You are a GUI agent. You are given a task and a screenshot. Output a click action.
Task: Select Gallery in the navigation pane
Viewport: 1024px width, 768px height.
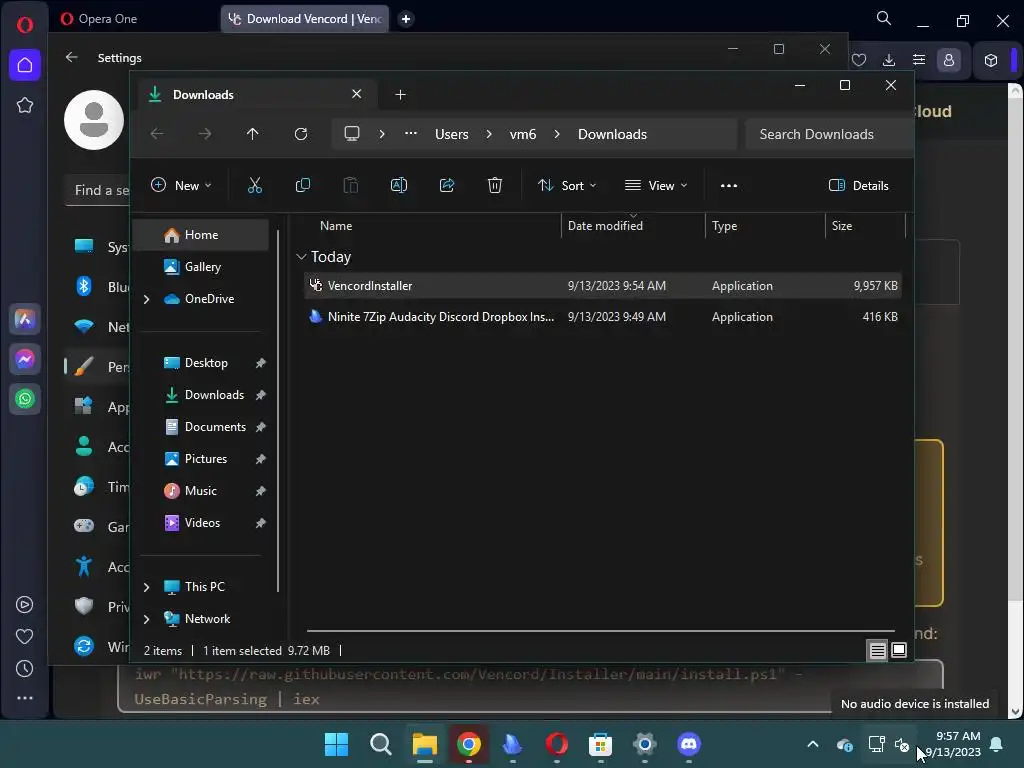point(201,267)
